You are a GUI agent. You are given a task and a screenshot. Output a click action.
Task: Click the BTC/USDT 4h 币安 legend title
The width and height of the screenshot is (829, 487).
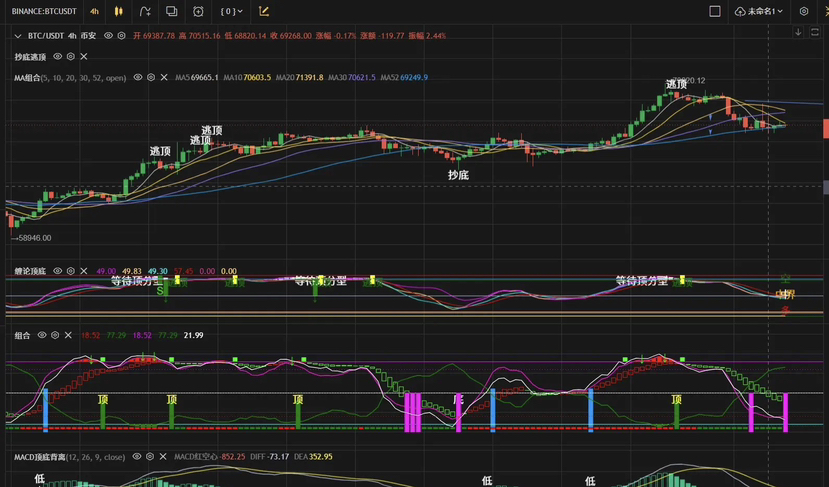tap(62, 36)
